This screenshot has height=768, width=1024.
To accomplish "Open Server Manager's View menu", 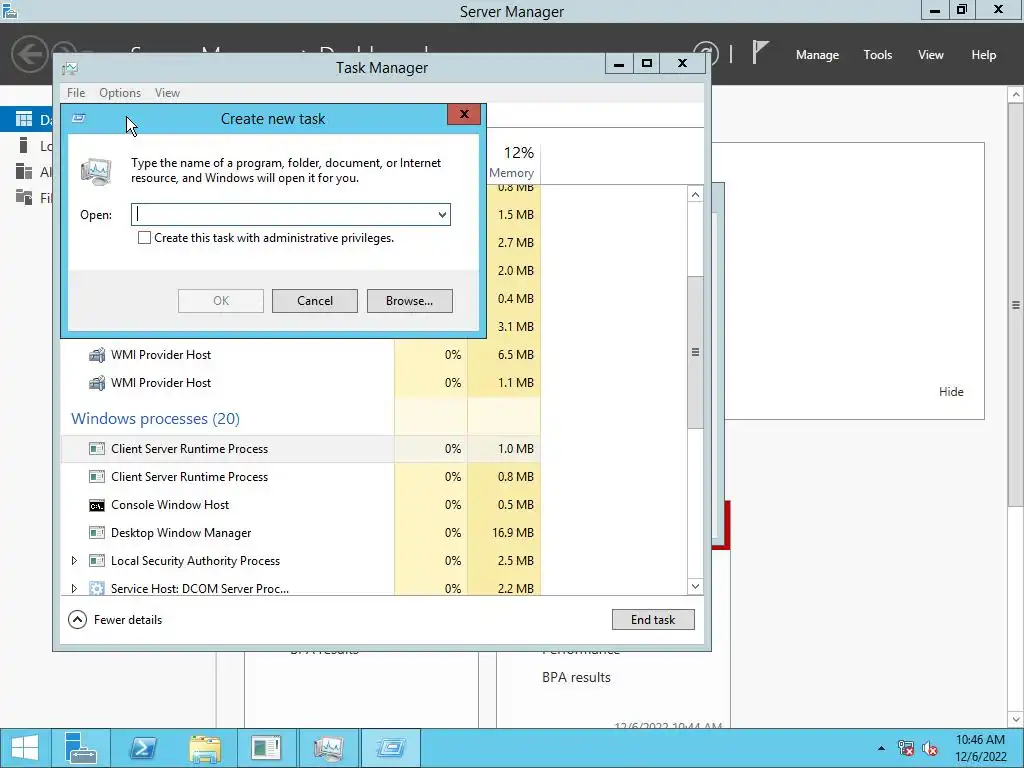I will pos(931,55).
